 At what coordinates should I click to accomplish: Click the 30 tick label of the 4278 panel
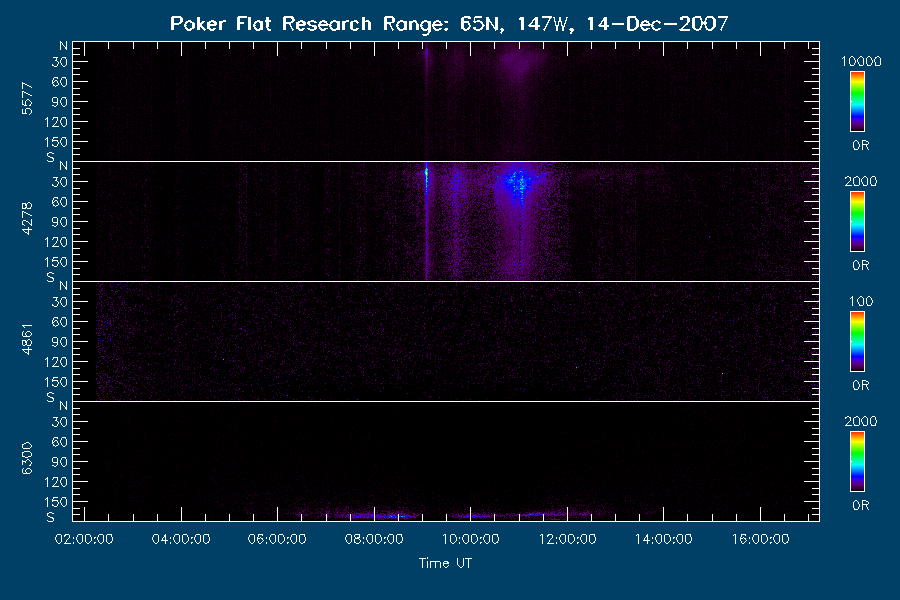pos(60,182)
